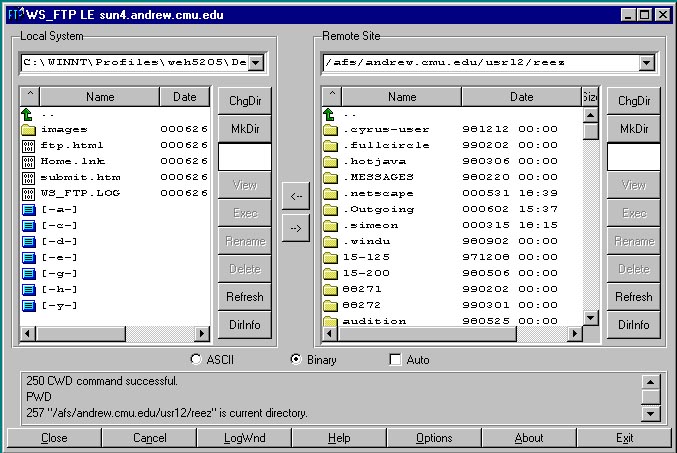This screenshot has height=453, width=677.
Task: Select the 15-125 remote folder icon
Action: coord(330,257)
